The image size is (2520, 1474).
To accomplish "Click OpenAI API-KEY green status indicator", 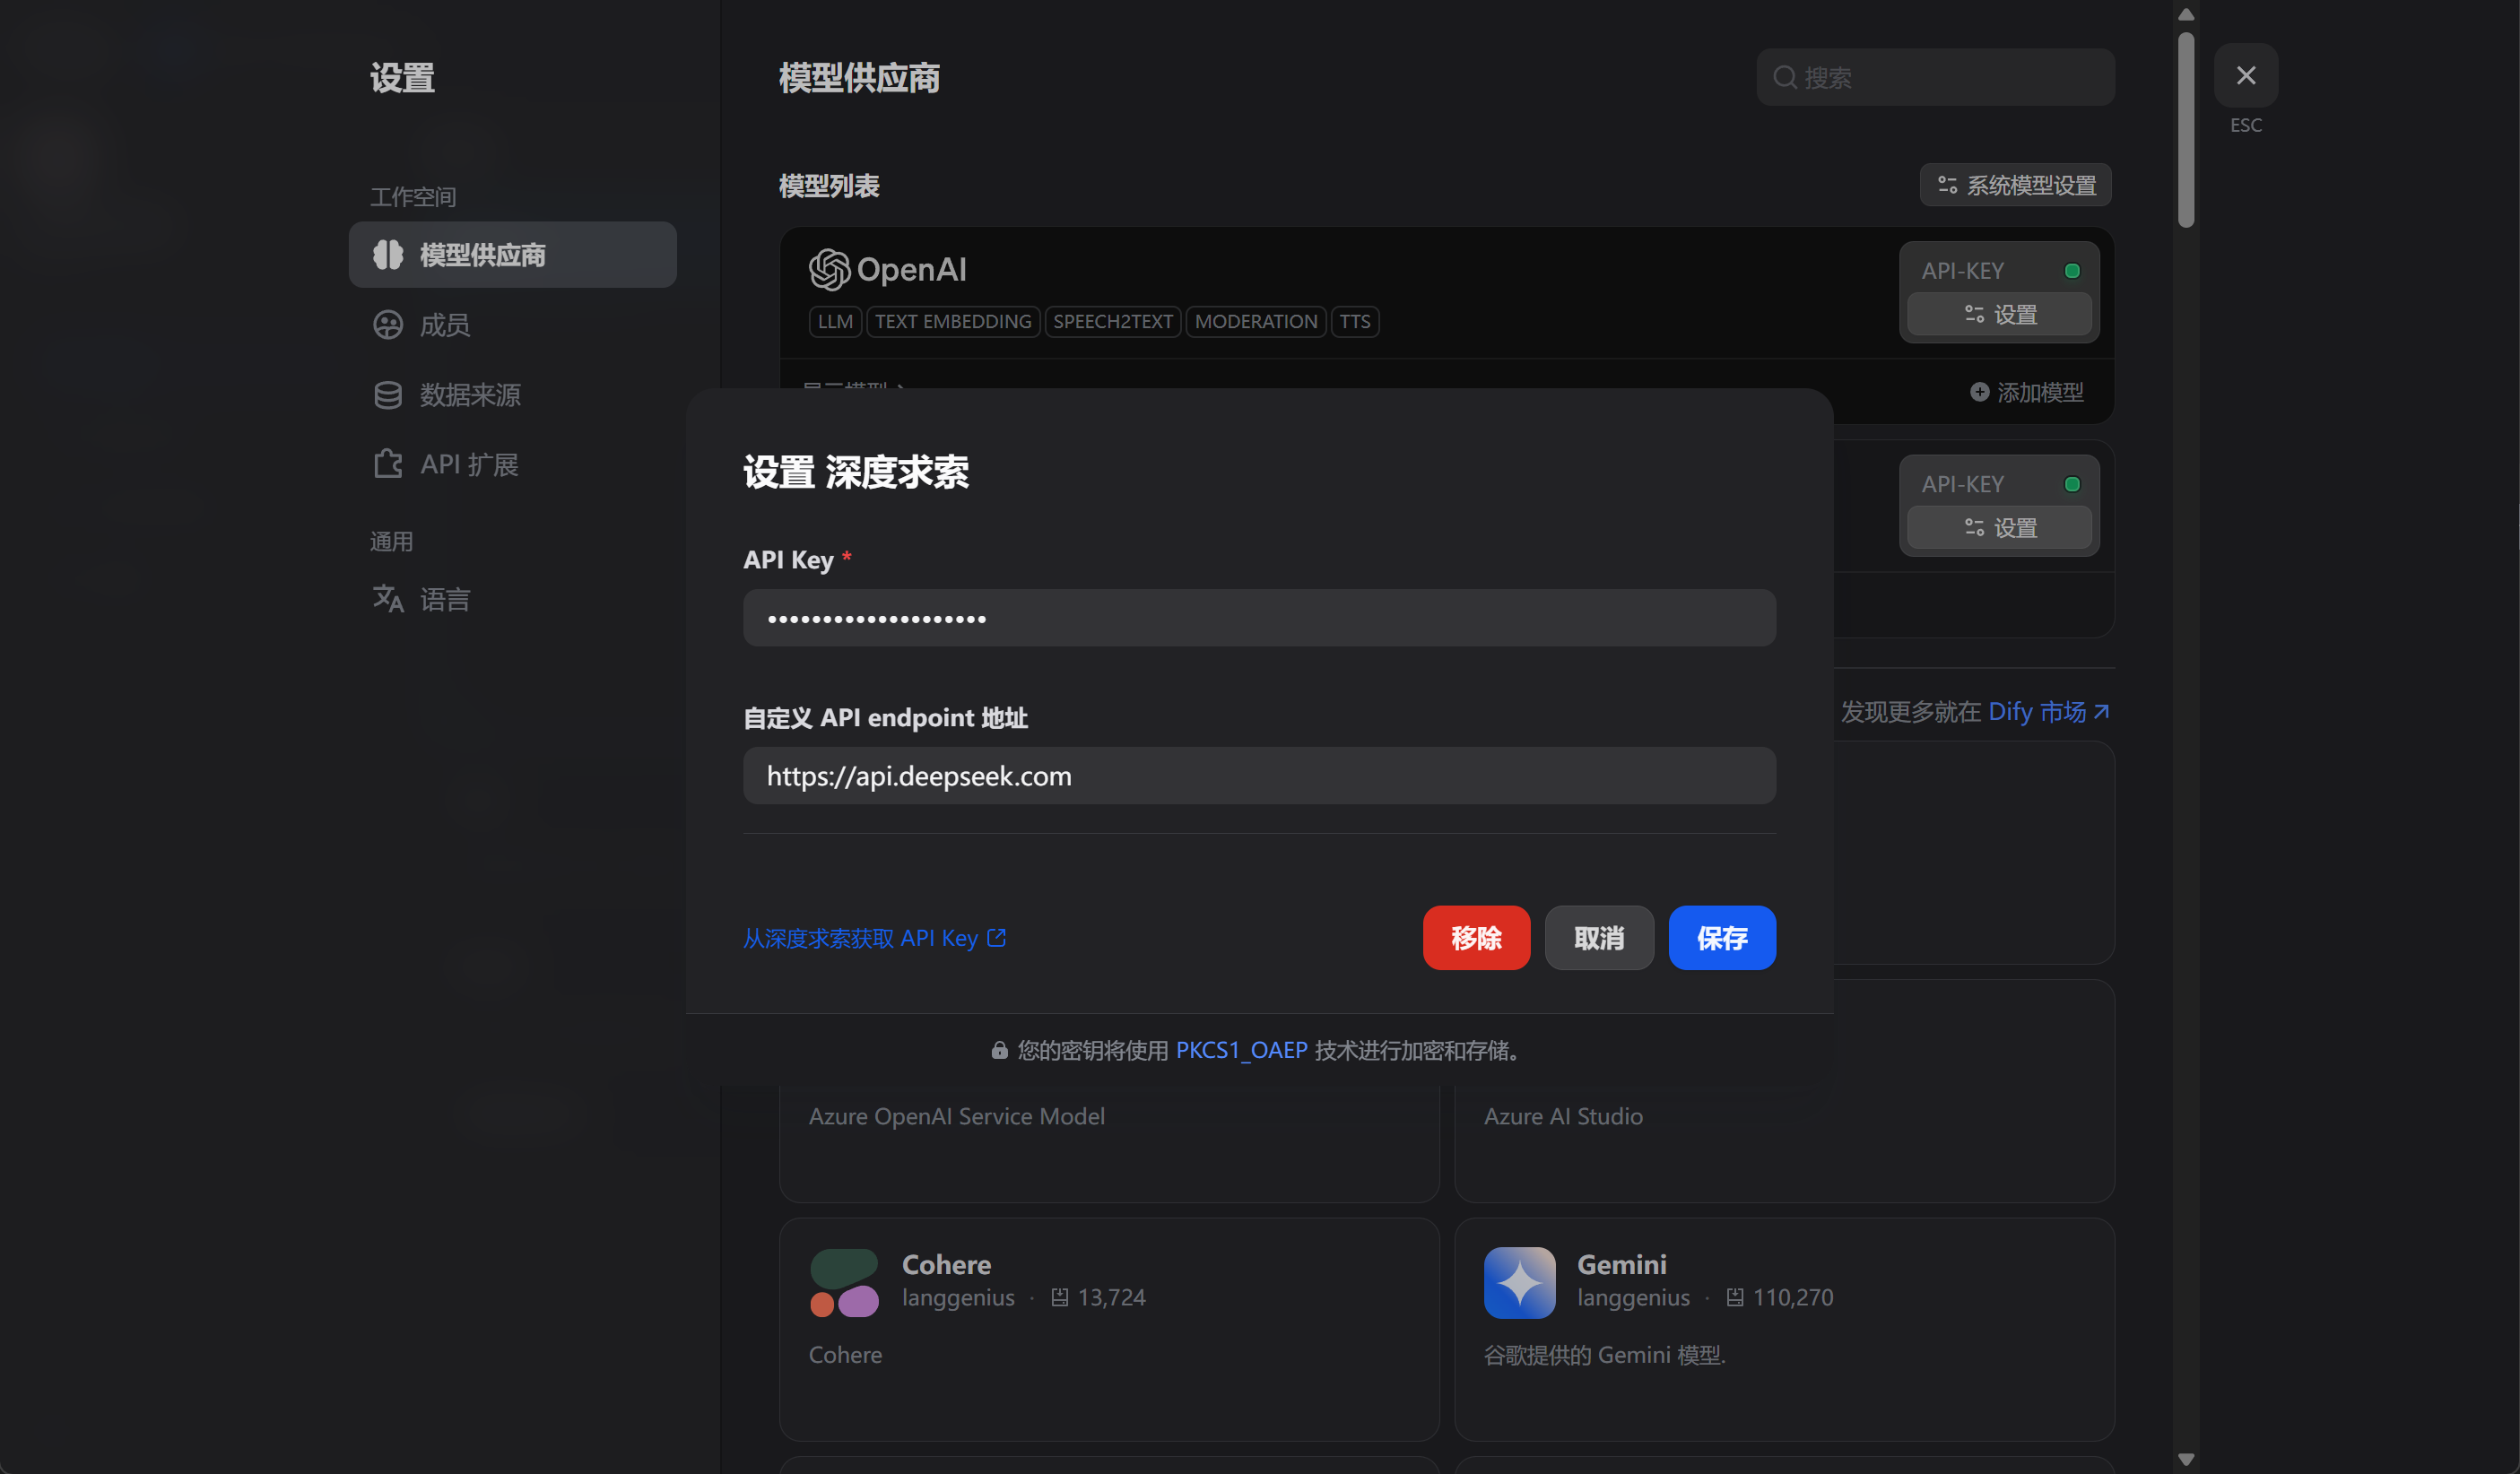I will [2072, 271].
